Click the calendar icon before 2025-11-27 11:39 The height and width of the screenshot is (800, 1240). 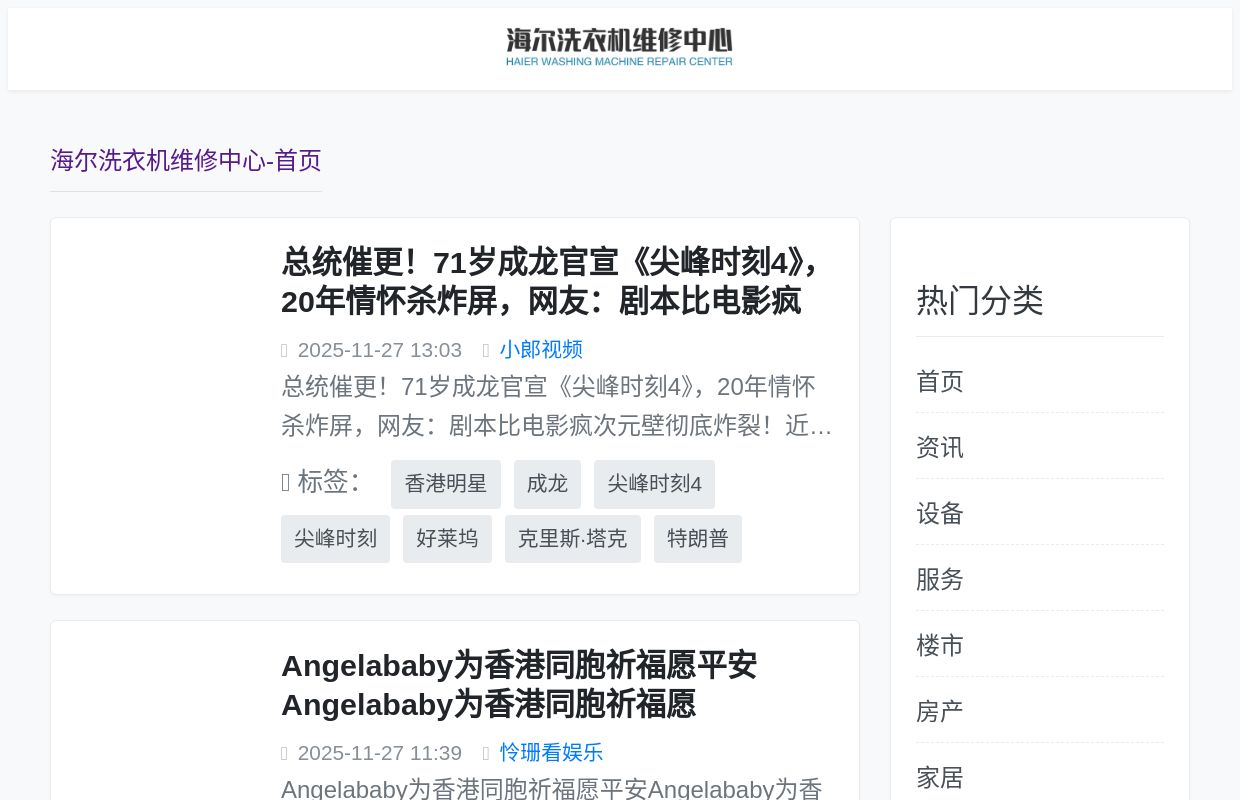285,753
